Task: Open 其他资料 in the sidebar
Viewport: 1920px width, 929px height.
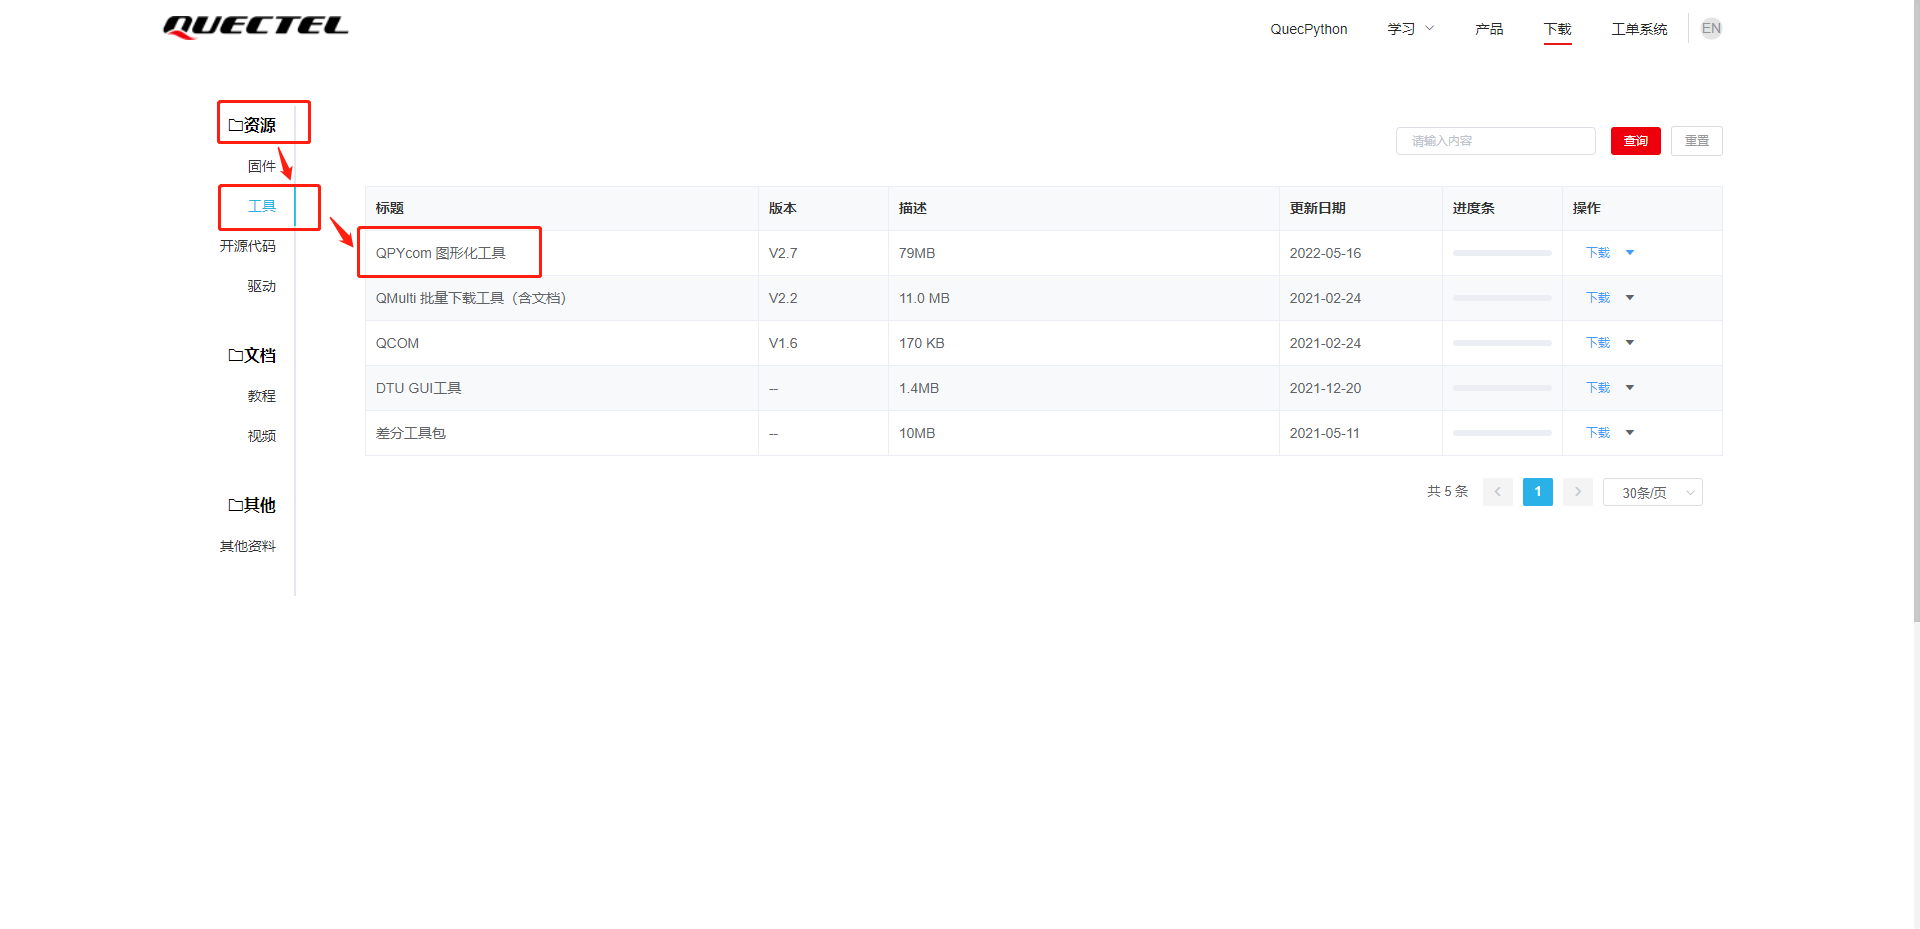Action: pyautogui.click(x=248, y=546)
